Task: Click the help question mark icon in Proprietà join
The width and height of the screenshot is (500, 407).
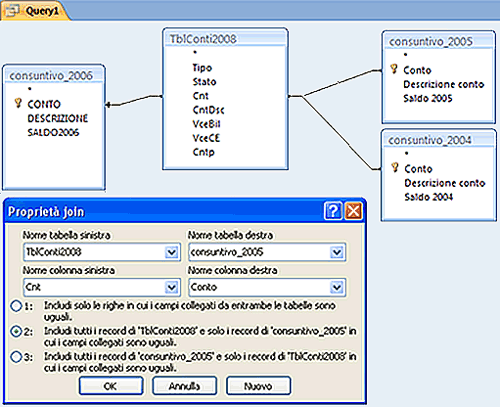Action: click(x=333, y=211)
